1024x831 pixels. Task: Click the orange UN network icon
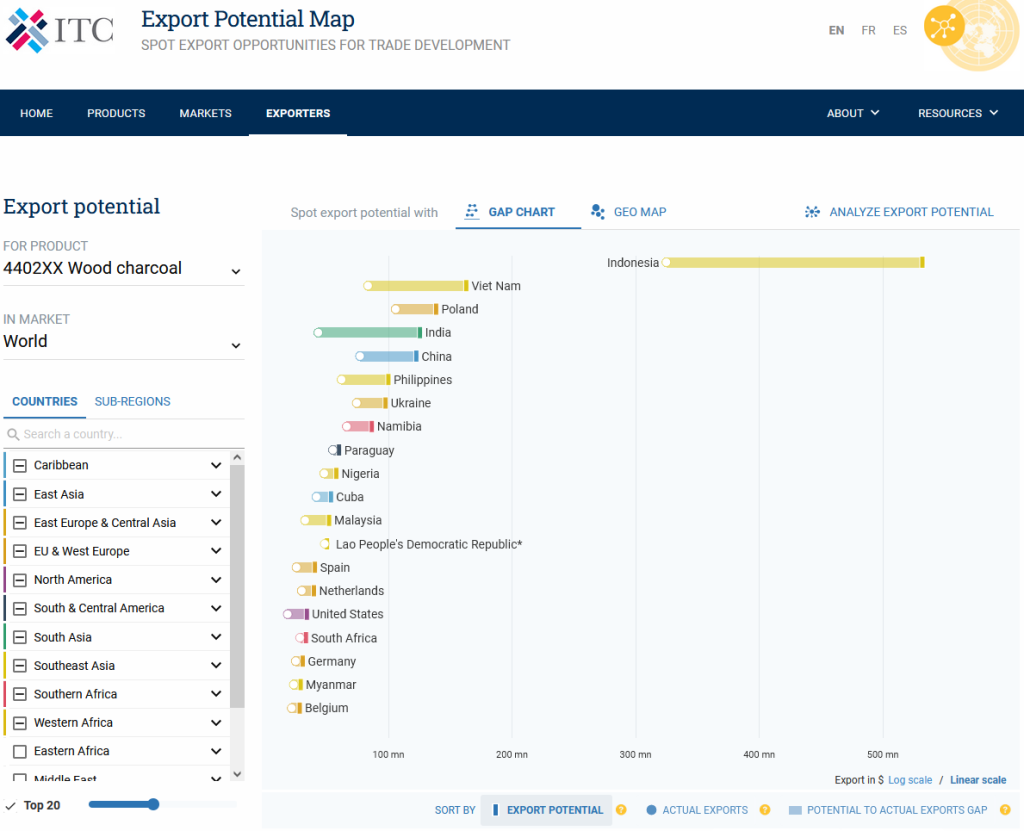point(944,27)
